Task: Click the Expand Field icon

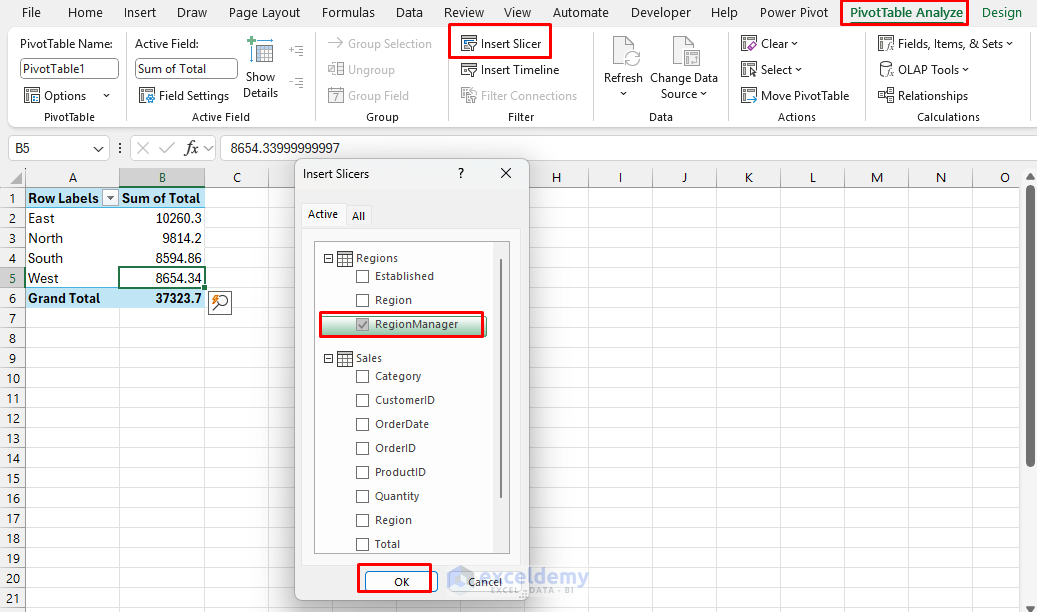Action: point(296,50)
